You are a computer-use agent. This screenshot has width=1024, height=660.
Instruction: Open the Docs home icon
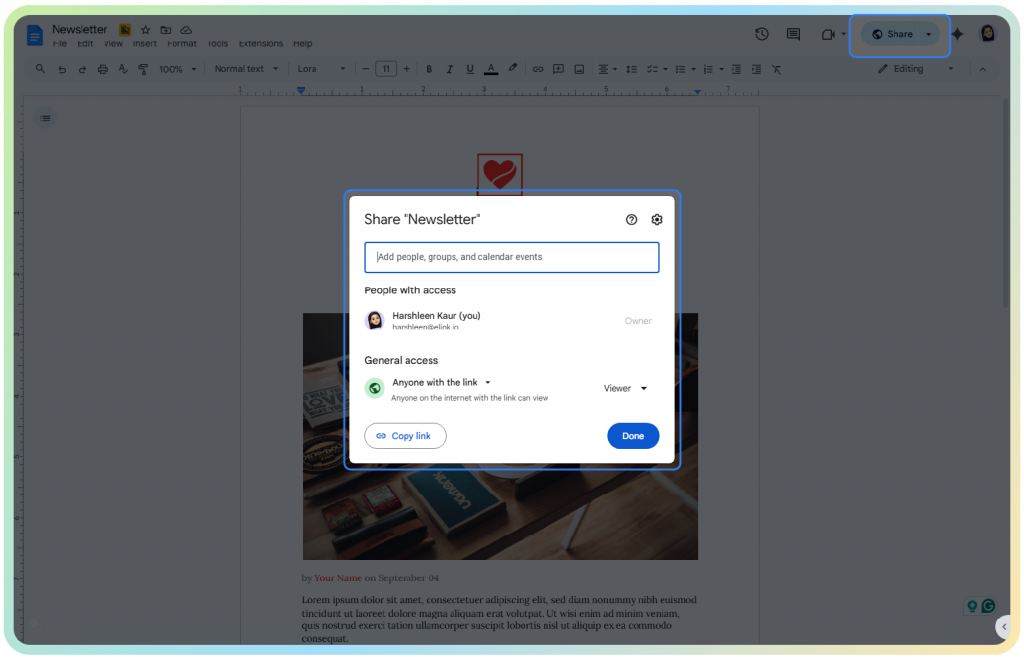tap(35, 35)
